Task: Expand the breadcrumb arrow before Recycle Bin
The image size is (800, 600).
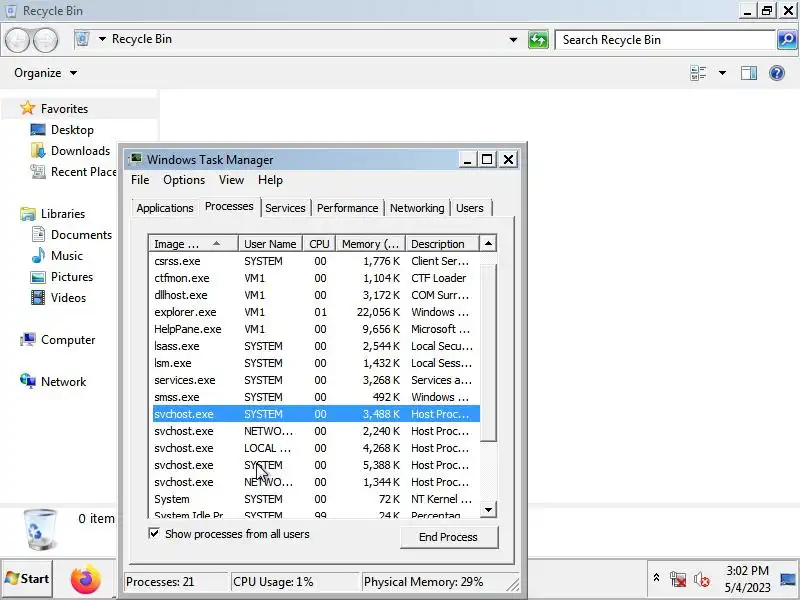Action: point(102,39)
